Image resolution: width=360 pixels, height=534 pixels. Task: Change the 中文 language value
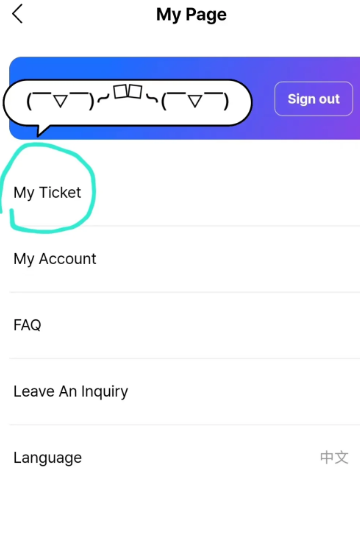[x=334, y=457]
